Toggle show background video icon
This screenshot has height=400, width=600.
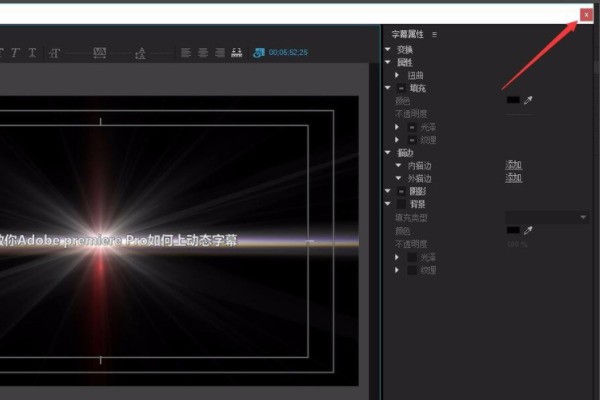[x=259, y=52]
